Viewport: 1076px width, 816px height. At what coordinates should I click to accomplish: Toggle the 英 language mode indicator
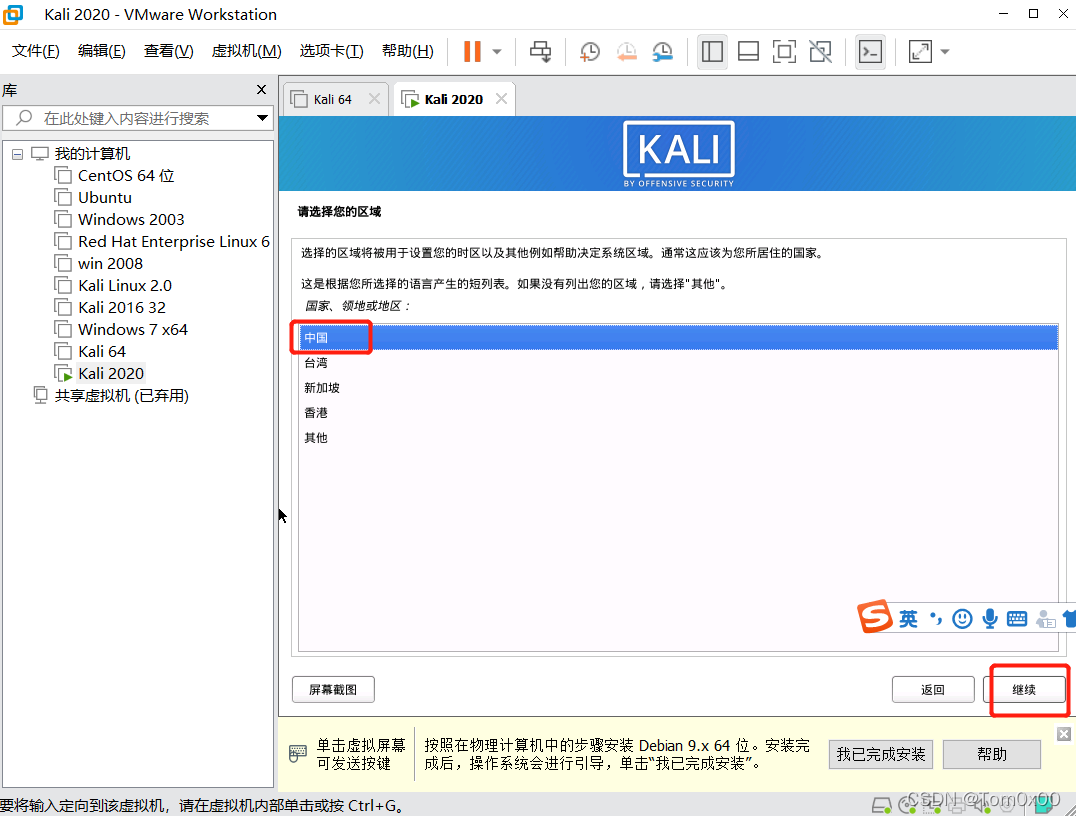(908, 619)
